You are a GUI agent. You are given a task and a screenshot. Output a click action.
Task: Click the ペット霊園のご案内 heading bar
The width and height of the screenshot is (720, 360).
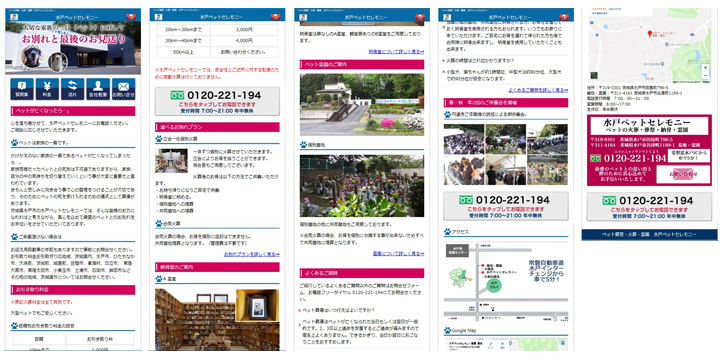[x=362, y=64]
